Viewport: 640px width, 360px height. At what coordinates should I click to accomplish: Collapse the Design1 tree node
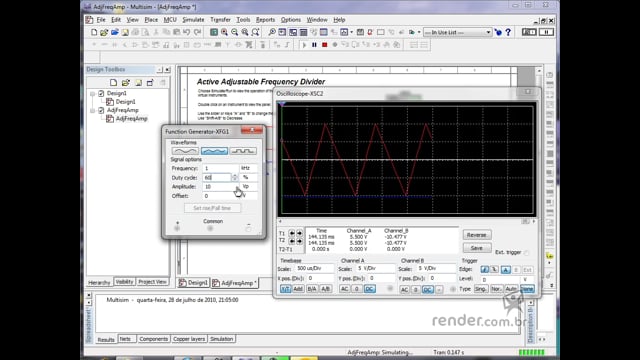[x=93, y=93]
